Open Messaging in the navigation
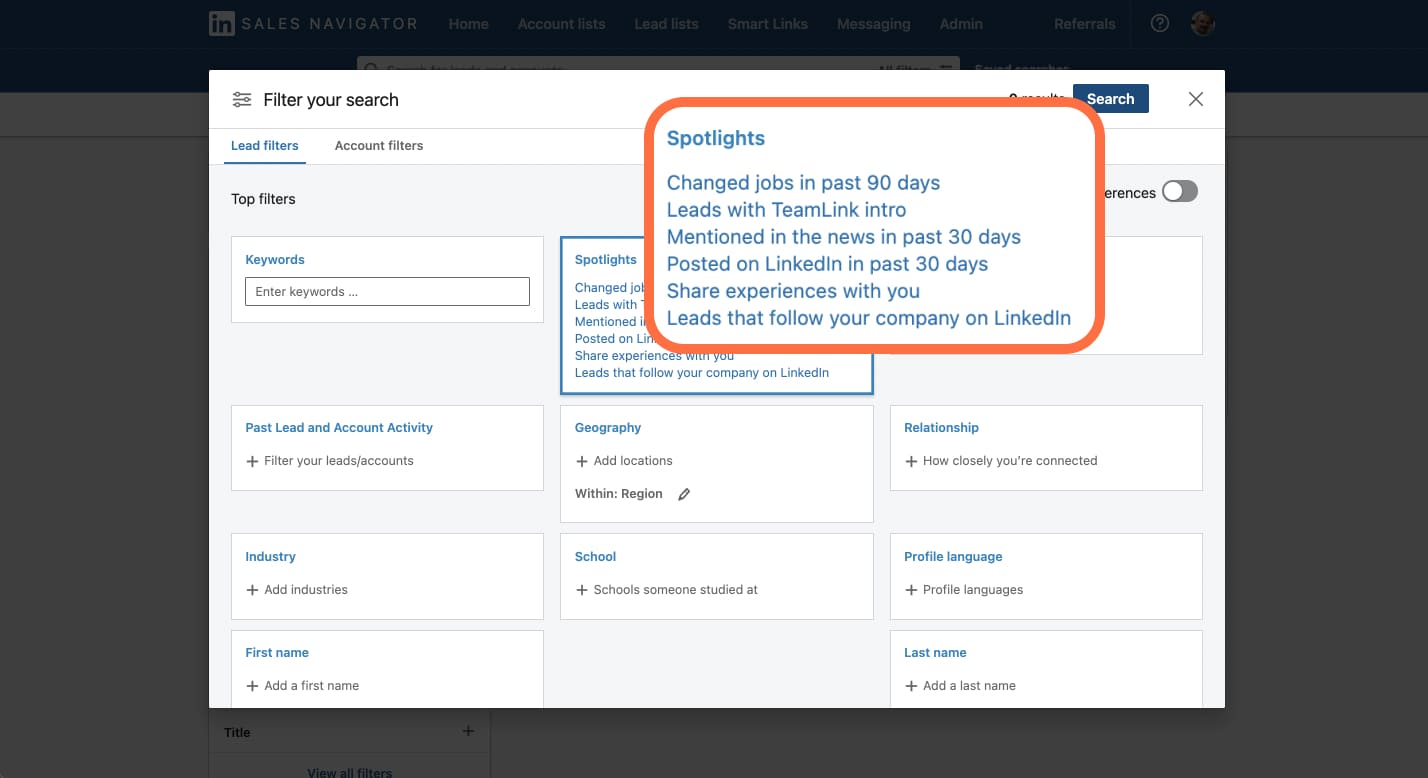The width and height of the screenshot is (1428, 778). 873,24
